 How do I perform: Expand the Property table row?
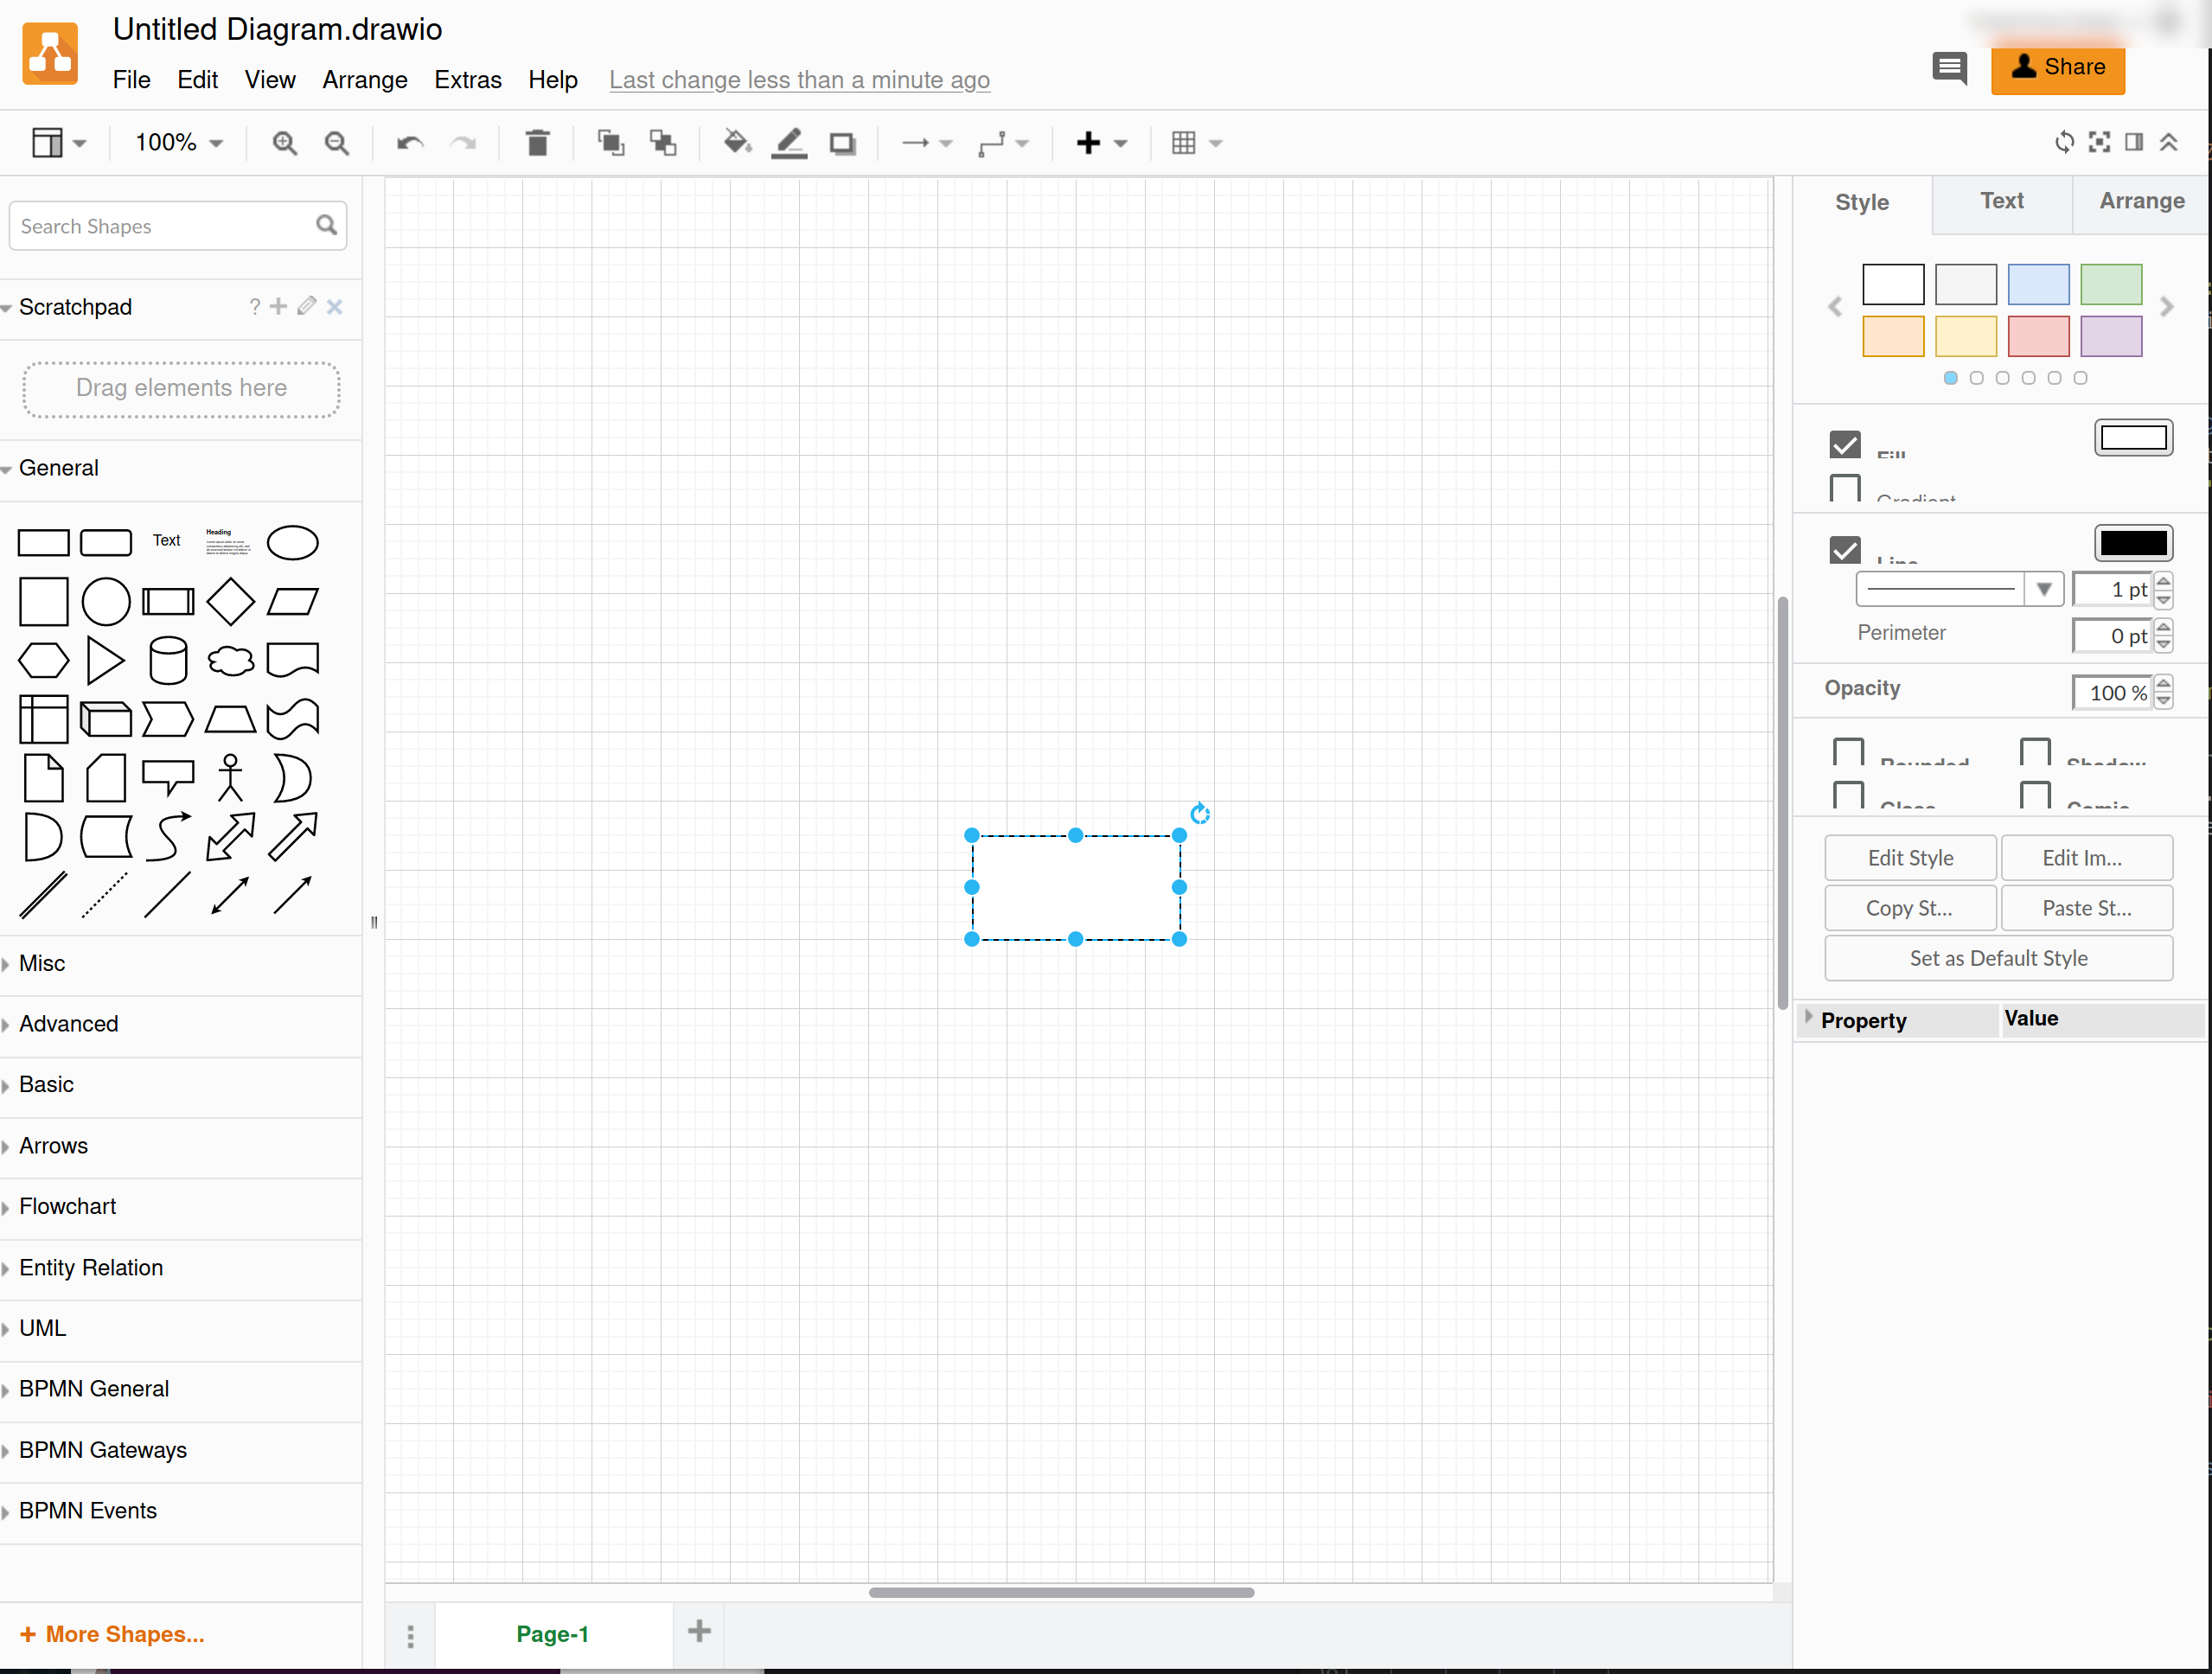point(1808,1018)
